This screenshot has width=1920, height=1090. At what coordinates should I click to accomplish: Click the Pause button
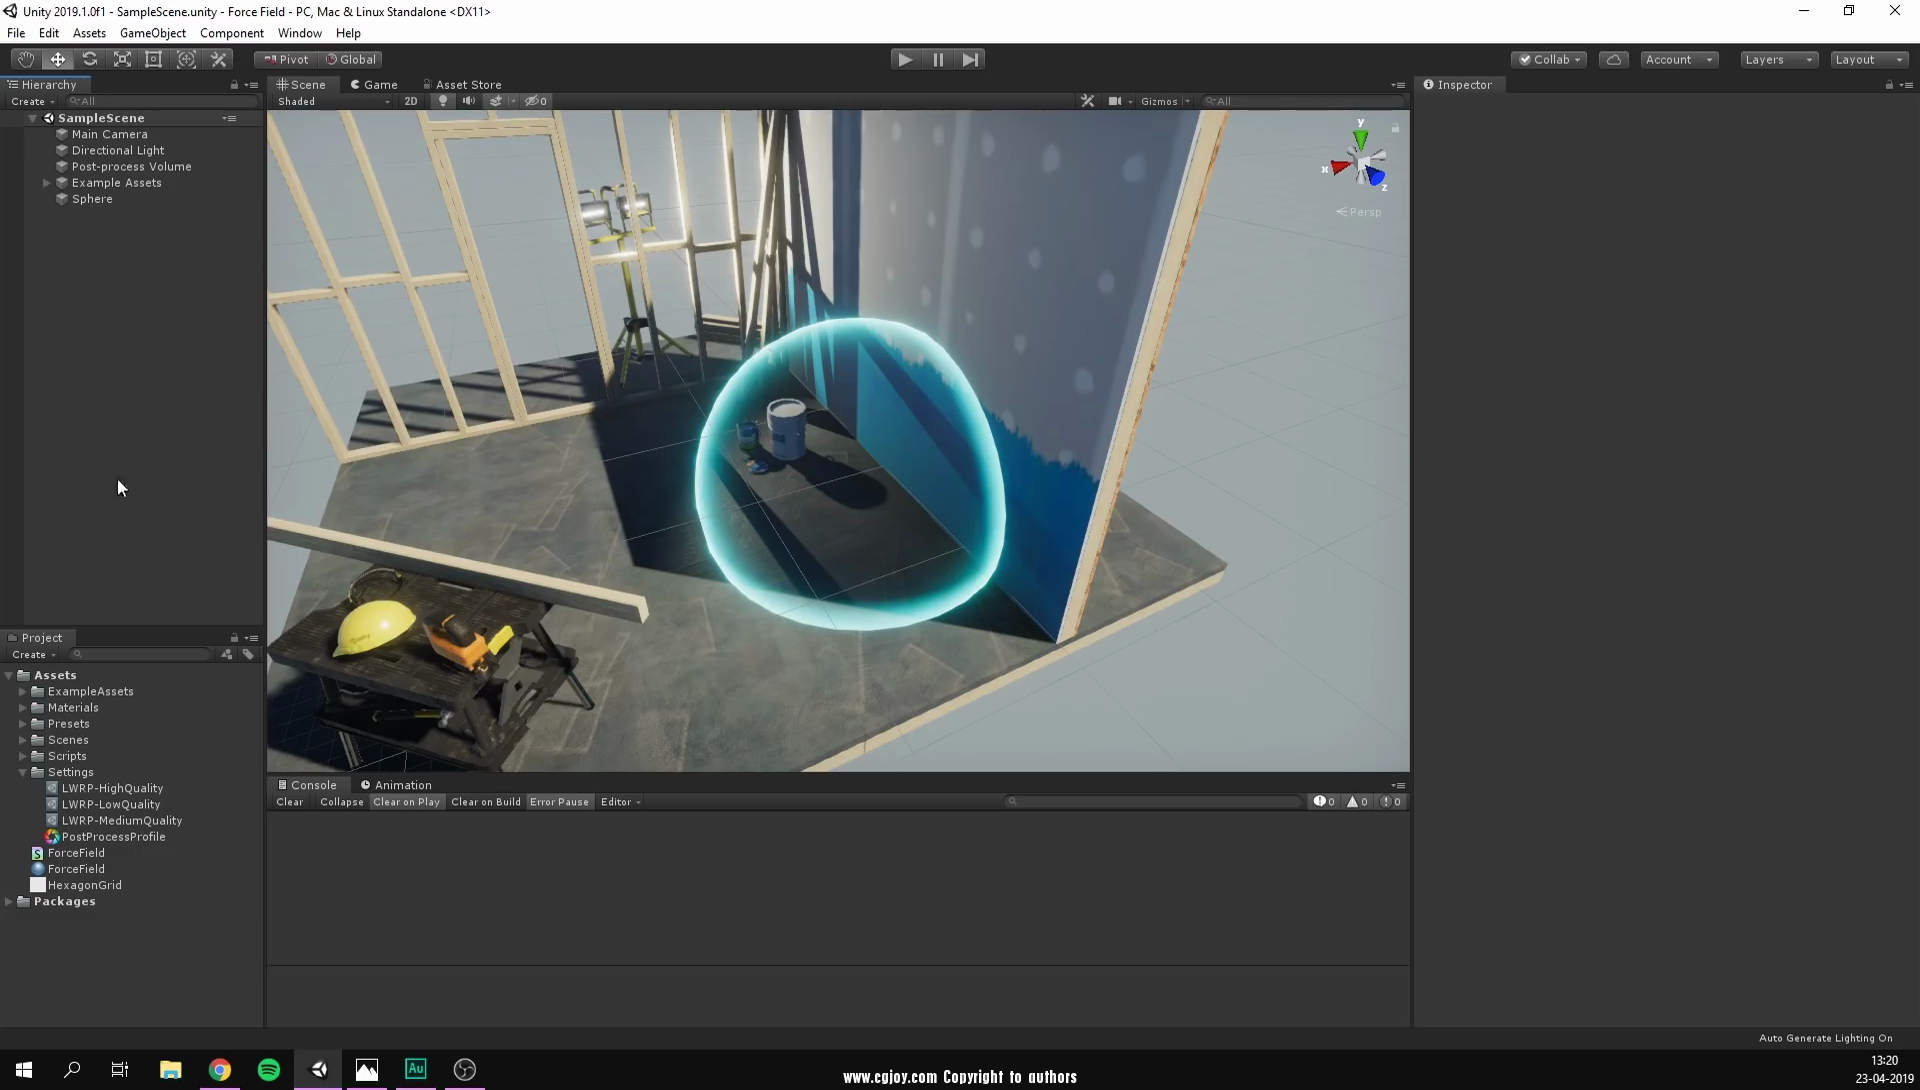[938, 59]
